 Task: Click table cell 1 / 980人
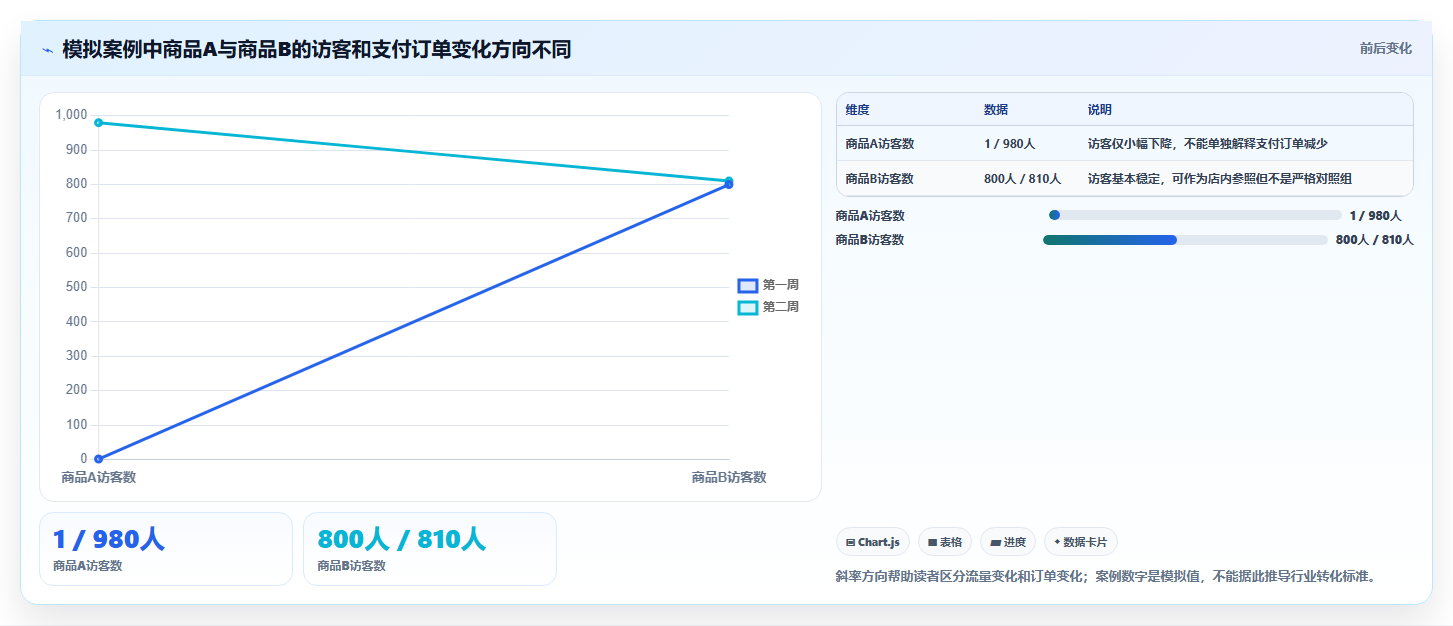click(1009, 144)
